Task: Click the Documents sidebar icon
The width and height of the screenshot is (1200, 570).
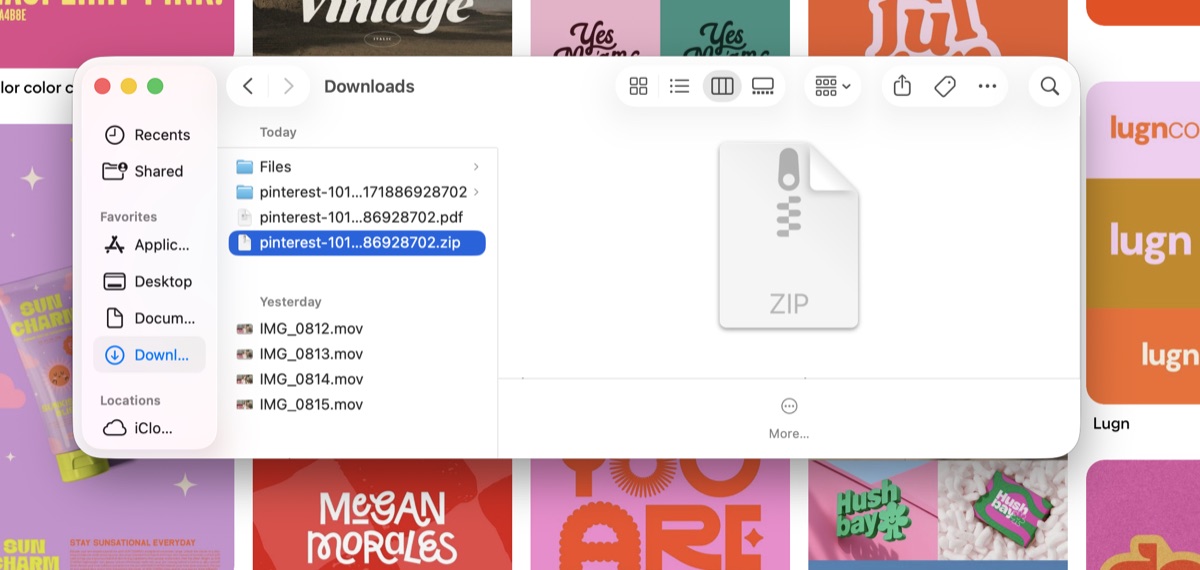Action: coord(114,318)
